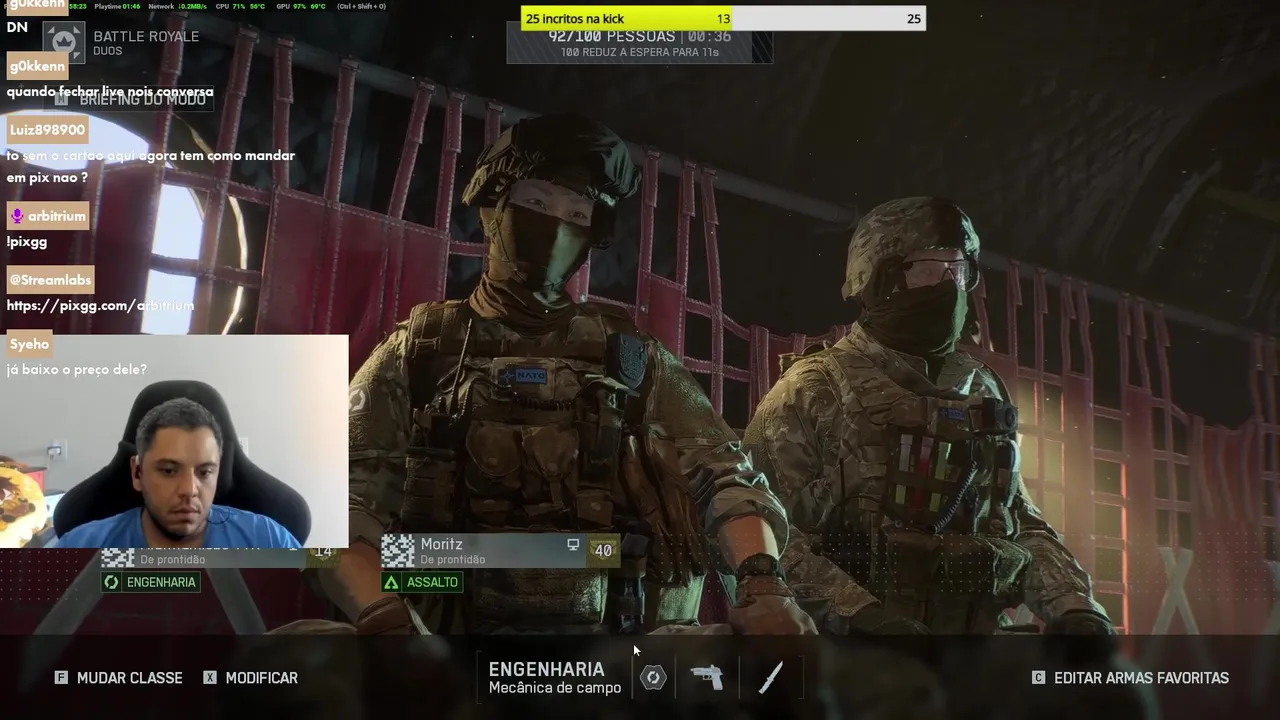The width and height of the screenshot is (1280, 720).
Task: Click the N key icon beside Briefing do Modo
Action: (x=62, y=100)
